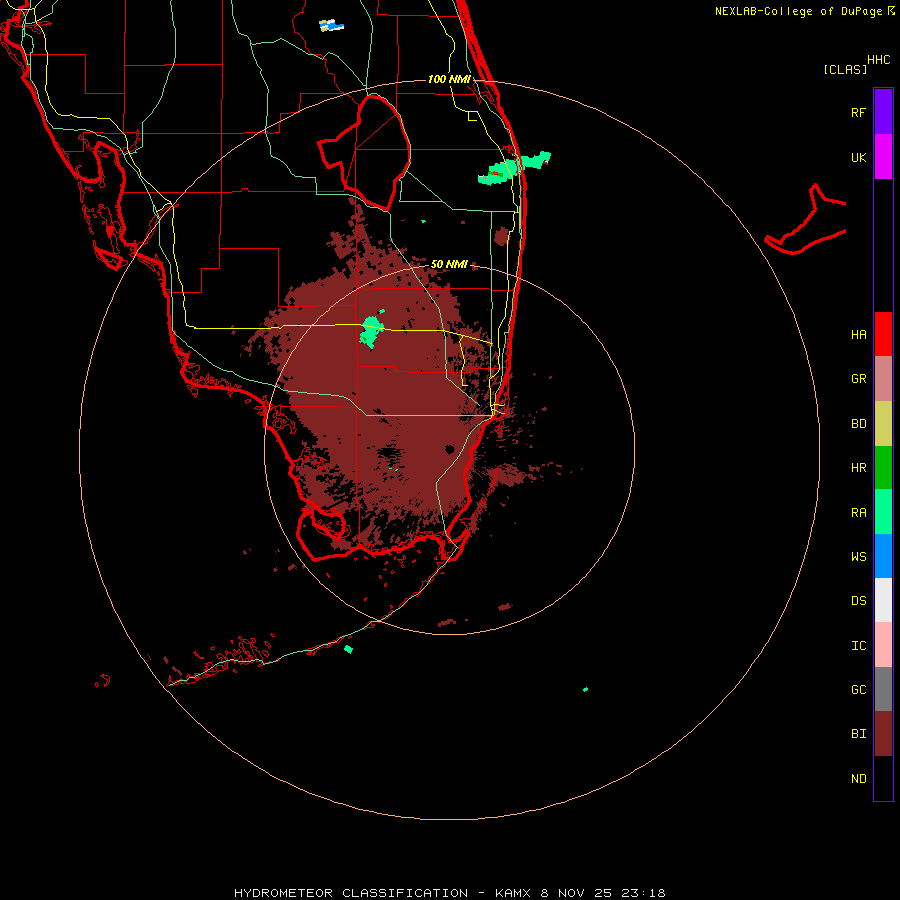This screenshot has width=900, height=900.
Task: Click the ND black legend swatch
Action: [x=883, y=778]
